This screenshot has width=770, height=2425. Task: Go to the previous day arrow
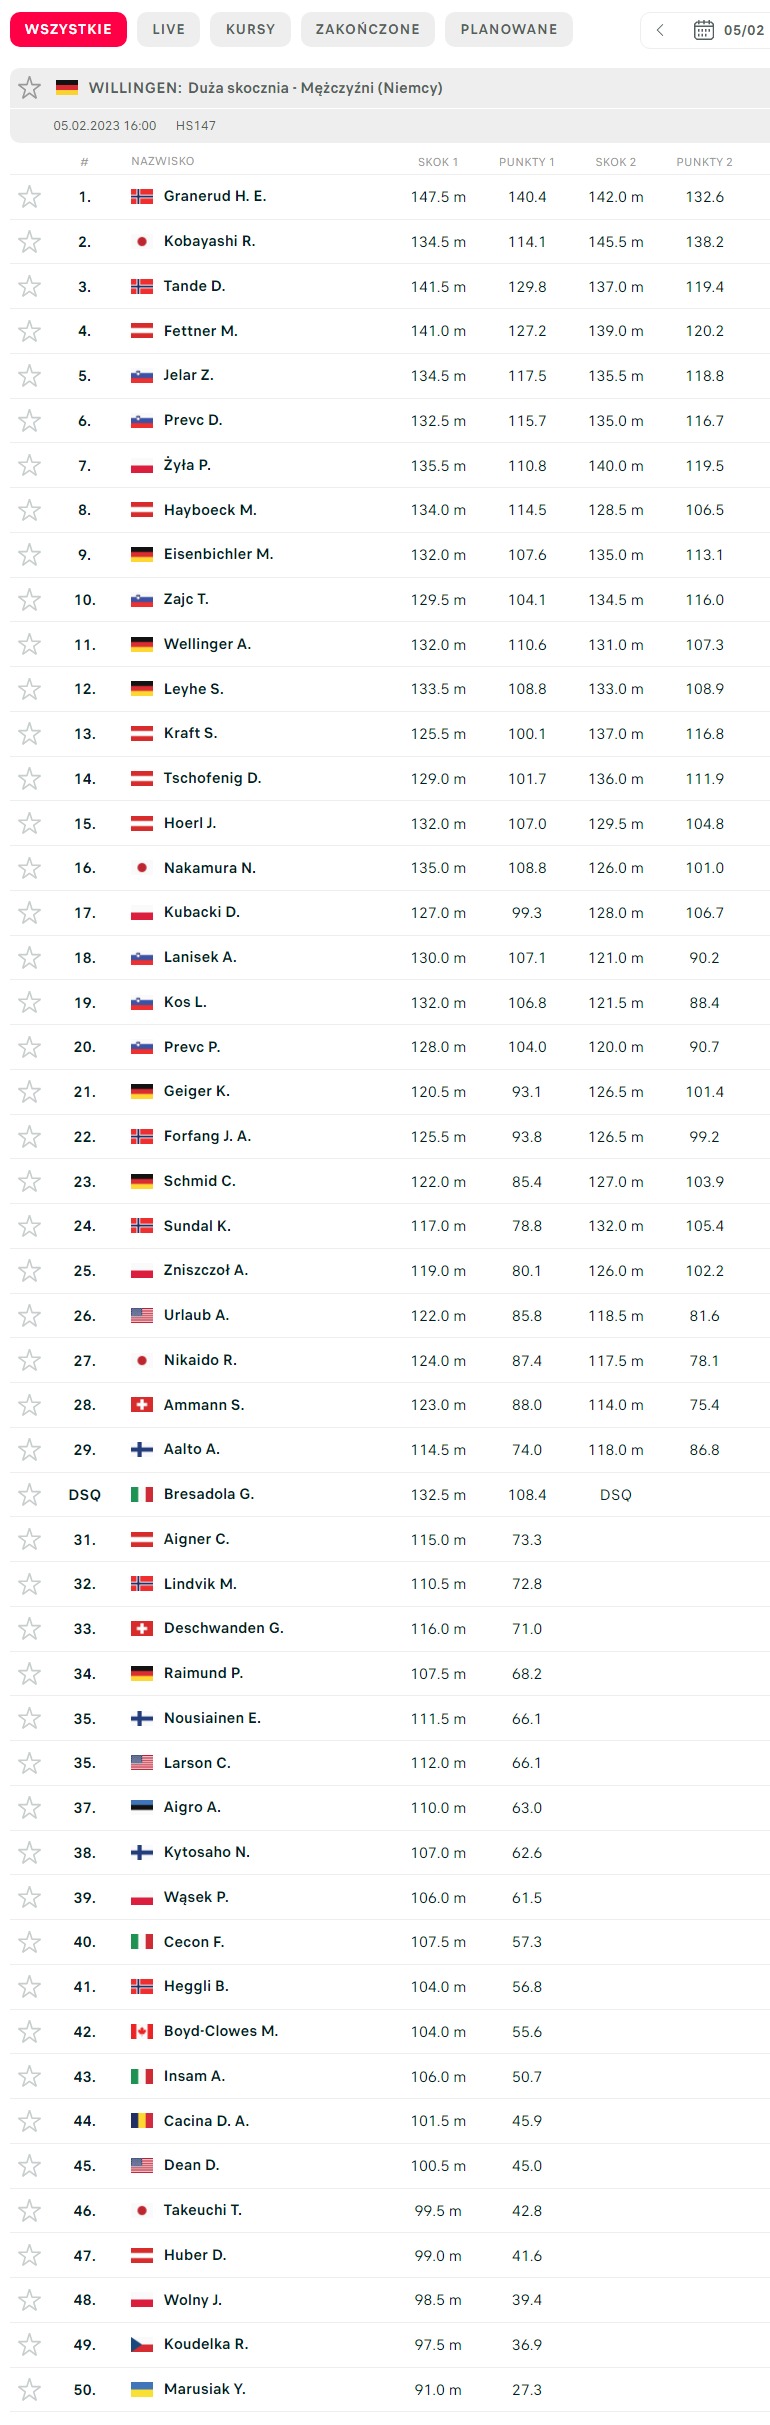[x=660, y=30]
